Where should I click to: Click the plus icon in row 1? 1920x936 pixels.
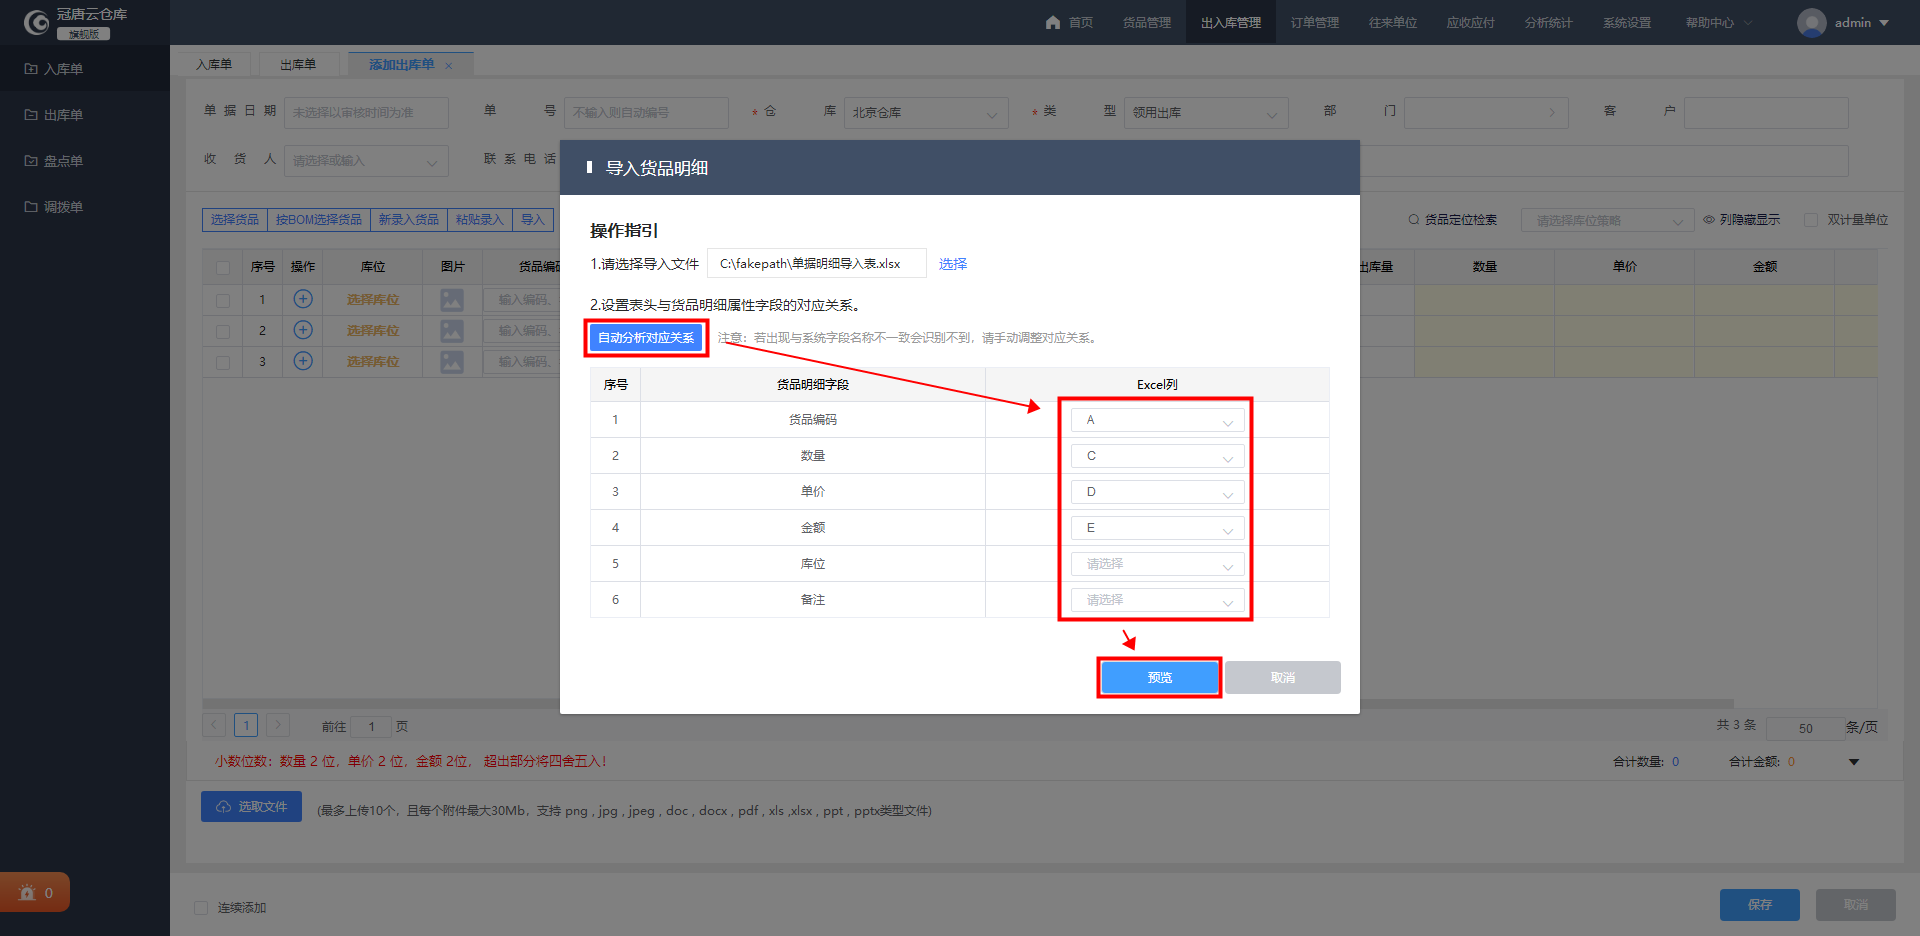coord(303,299)
